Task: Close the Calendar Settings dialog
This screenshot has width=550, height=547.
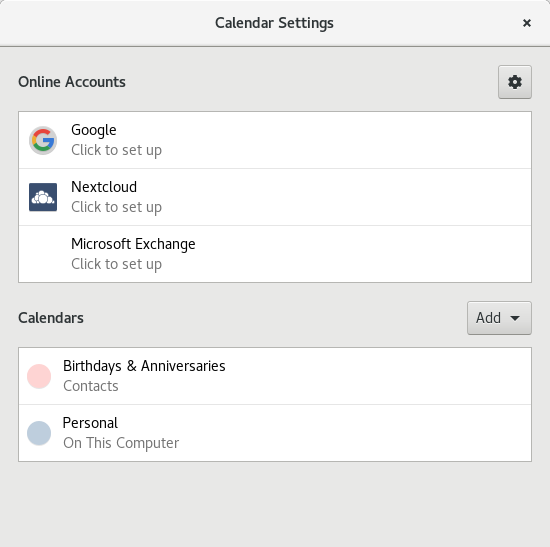Action: pyautogui.click(x=526, y=23)
